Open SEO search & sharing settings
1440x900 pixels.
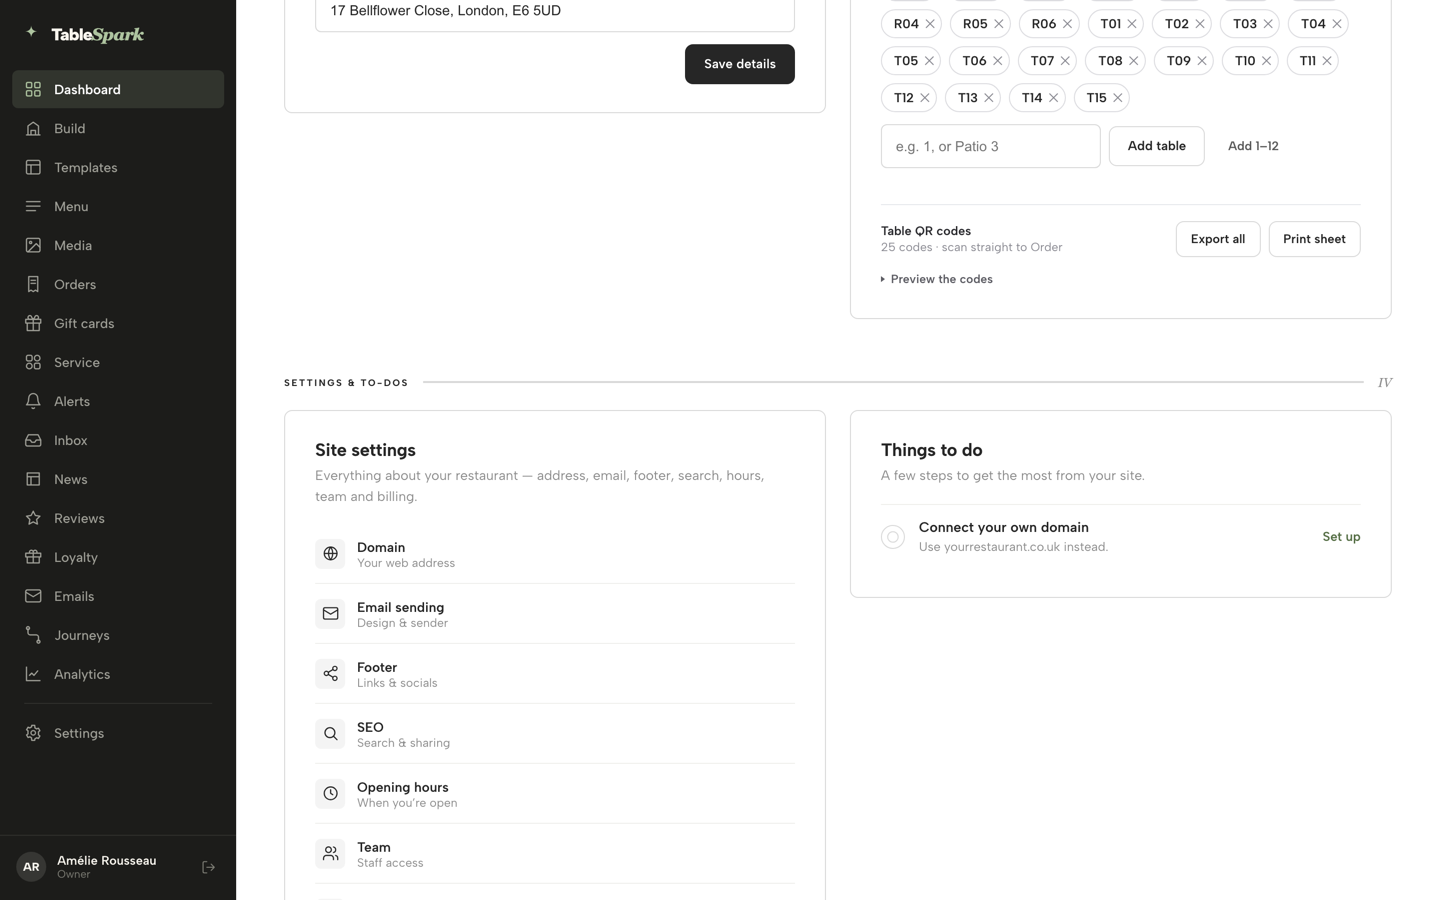tap(555, 734)
